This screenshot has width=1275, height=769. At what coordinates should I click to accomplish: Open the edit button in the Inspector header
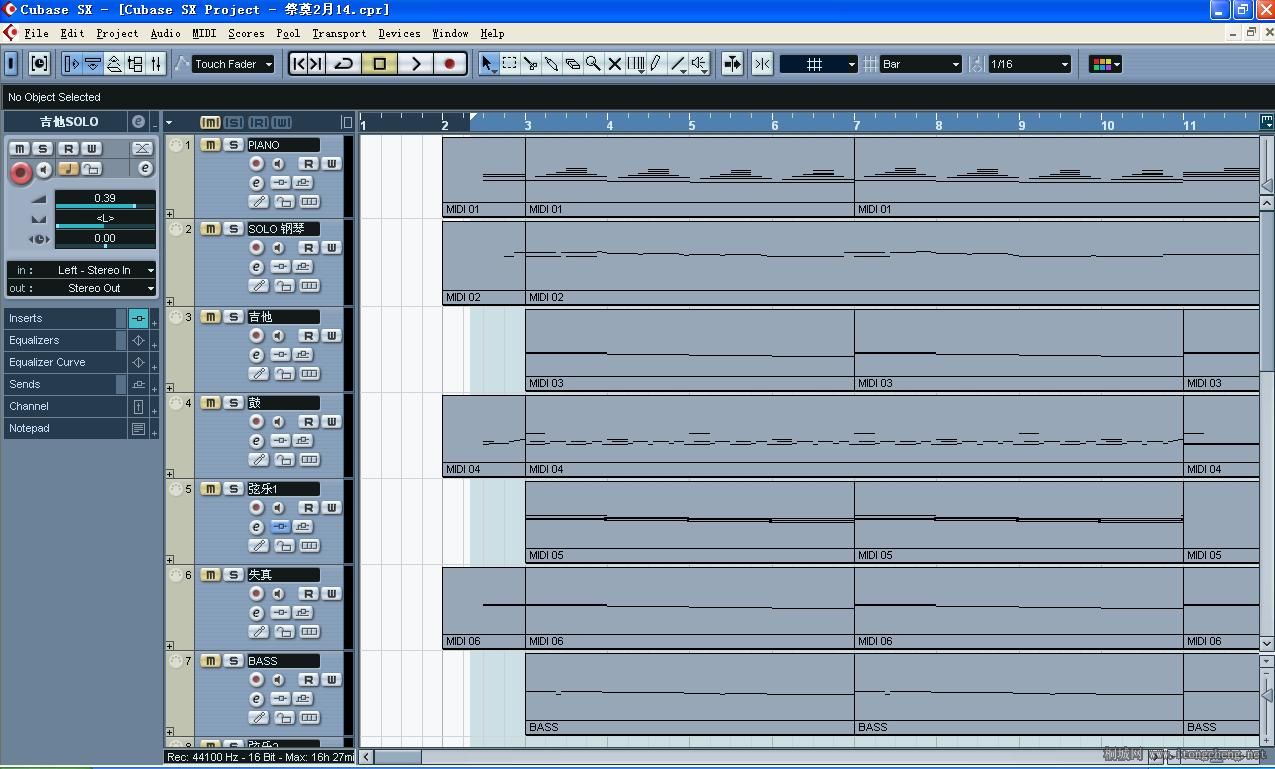point(138,121)
